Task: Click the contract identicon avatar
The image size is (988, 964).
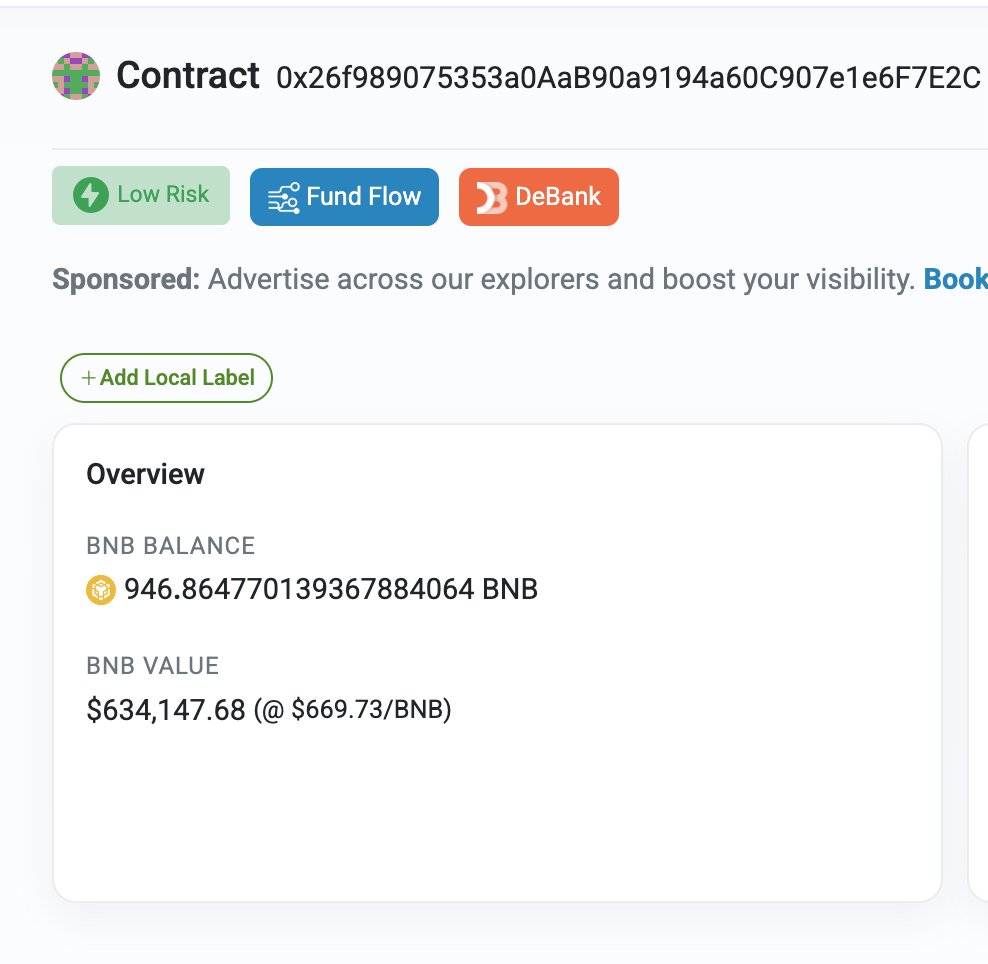Action: tap(76, 76)
